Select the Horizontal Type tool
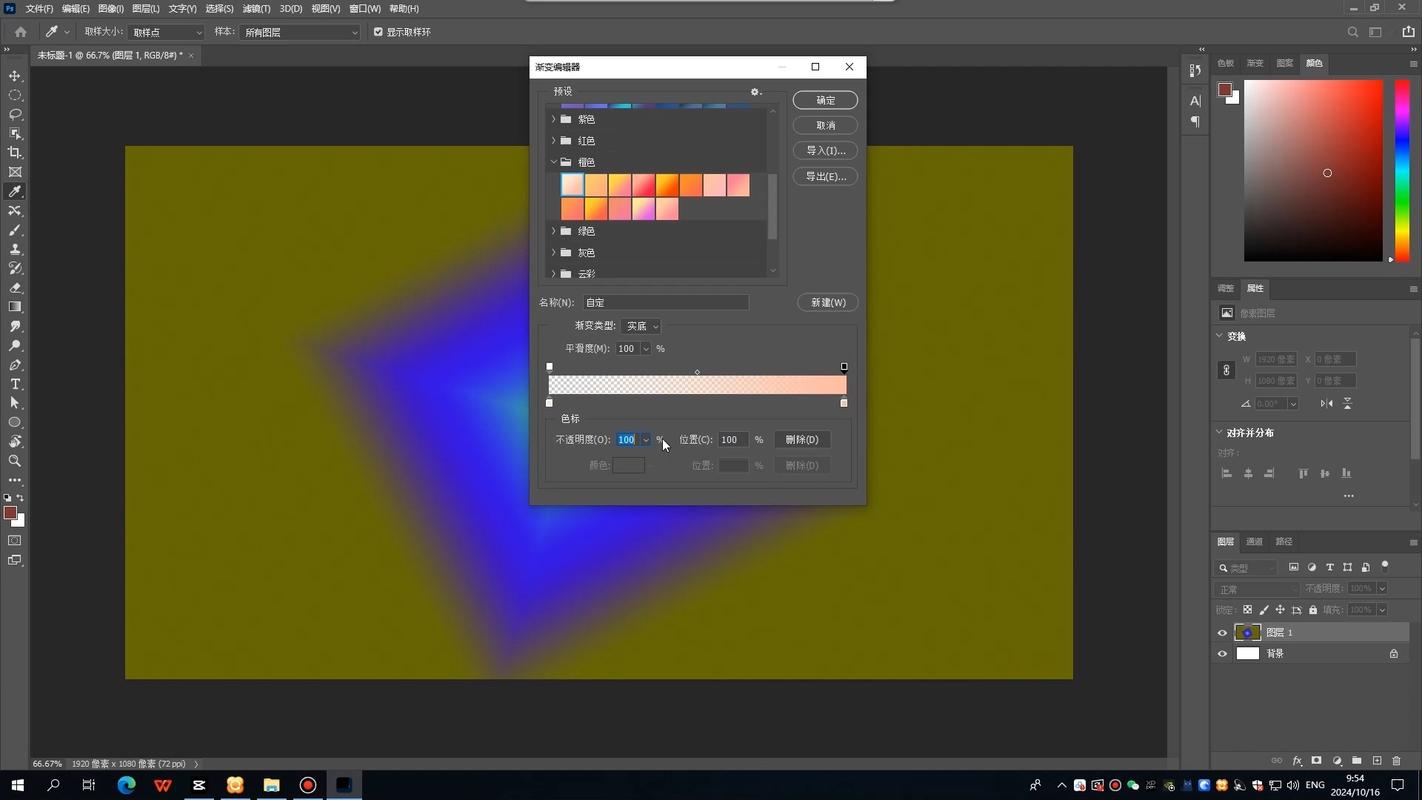 [15, 384]
